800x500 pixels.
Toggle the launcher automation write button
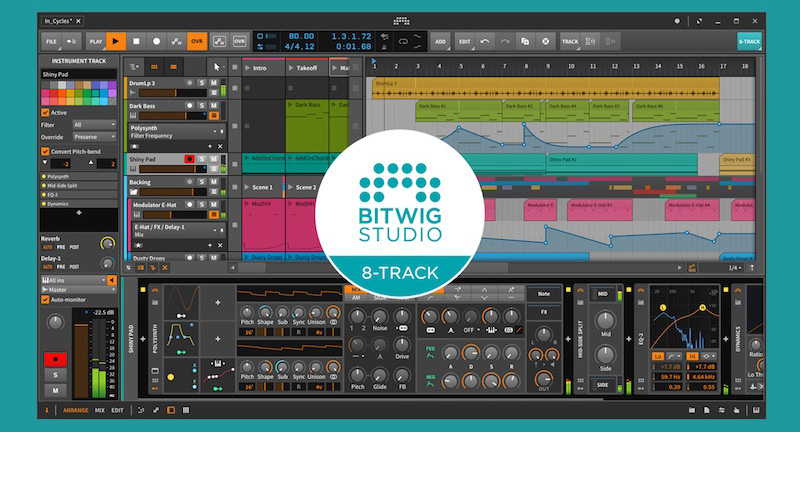click(x=219, y=41)
